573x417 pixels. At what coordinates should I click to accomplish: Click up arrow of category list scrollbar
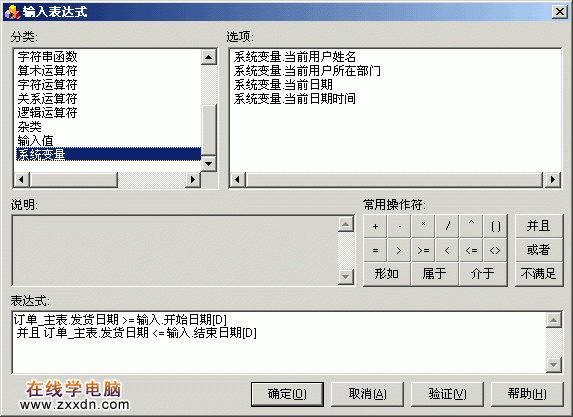pyautogui.click(x=209, y=57)
